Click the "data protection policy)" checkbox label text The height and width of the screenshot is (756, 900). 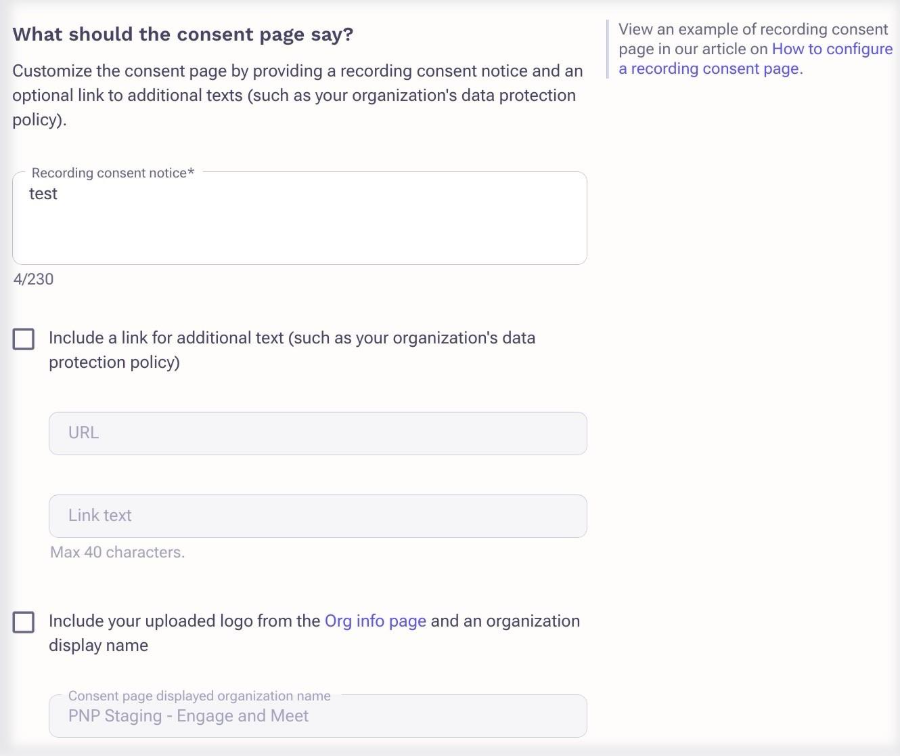click(114, 363)
